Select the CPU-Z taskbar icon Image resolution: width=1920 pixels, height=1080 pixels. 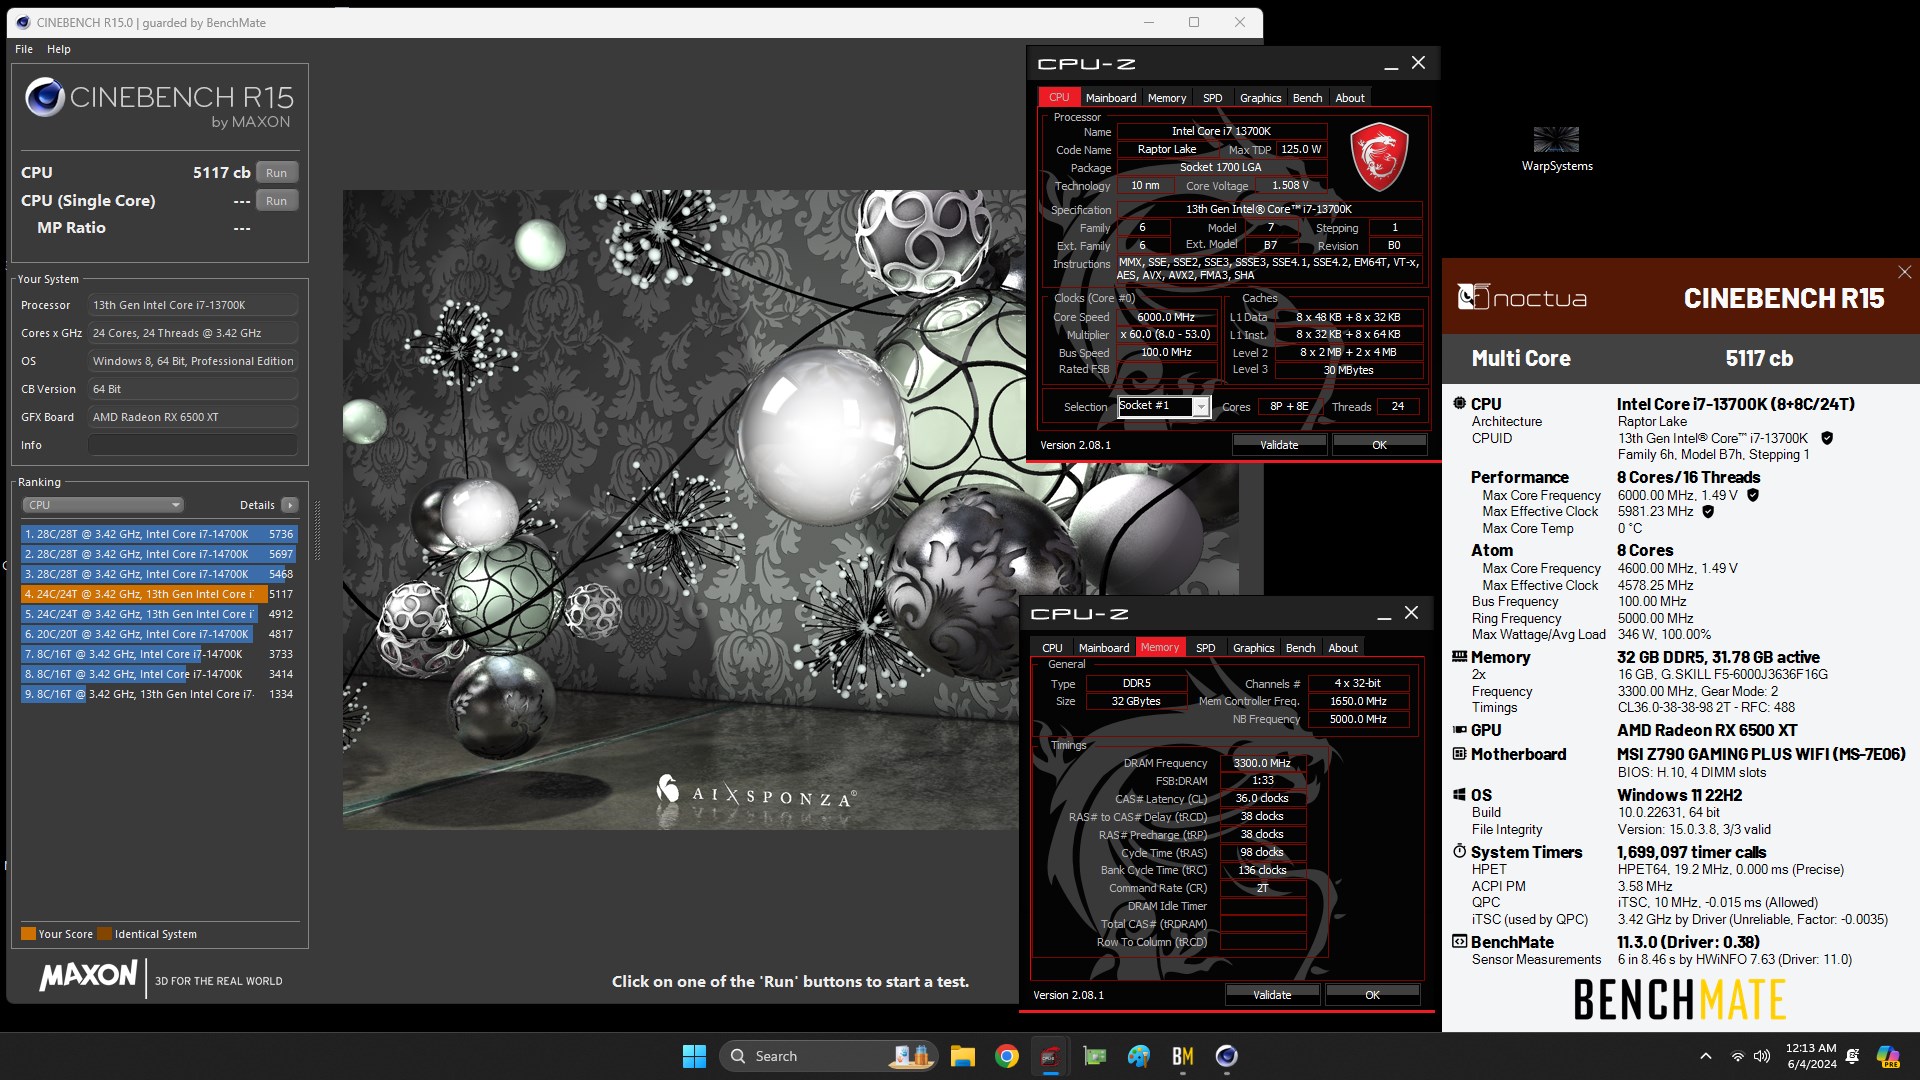[1050, 1056]
